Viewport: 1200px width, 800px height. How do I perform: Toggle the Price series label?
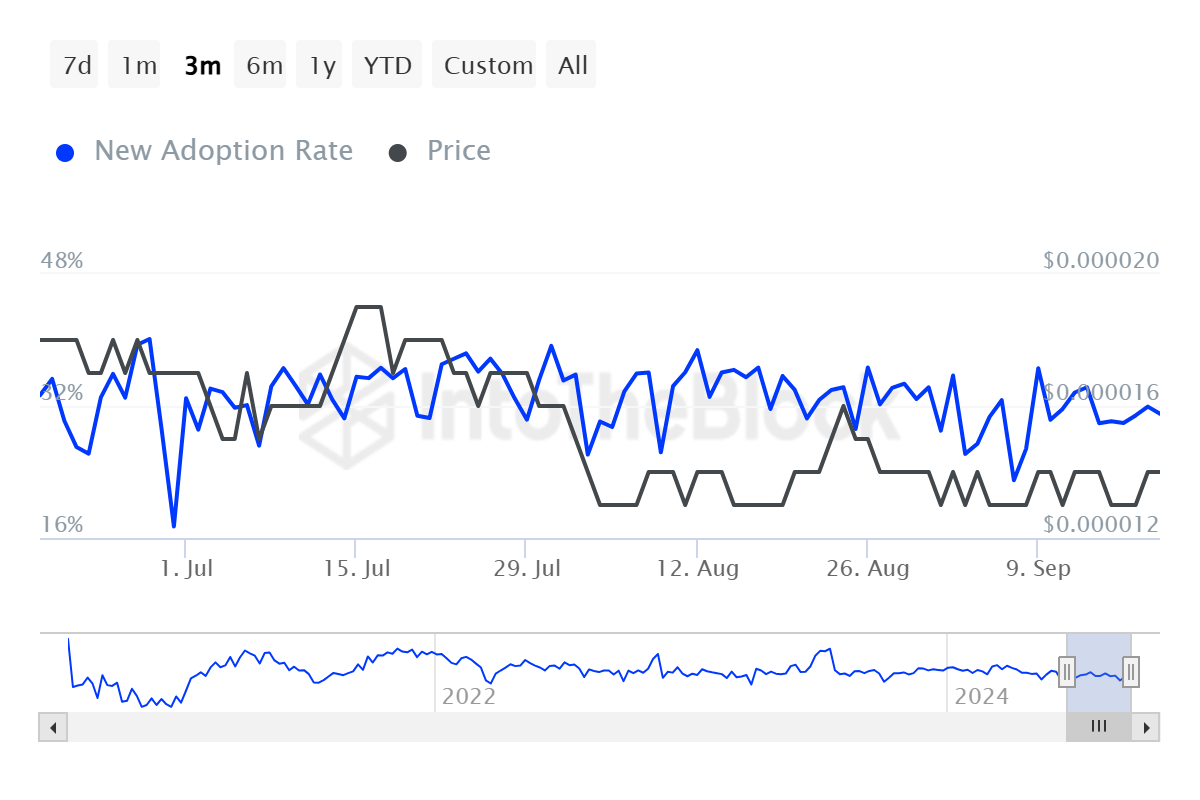tap(458, 151)
